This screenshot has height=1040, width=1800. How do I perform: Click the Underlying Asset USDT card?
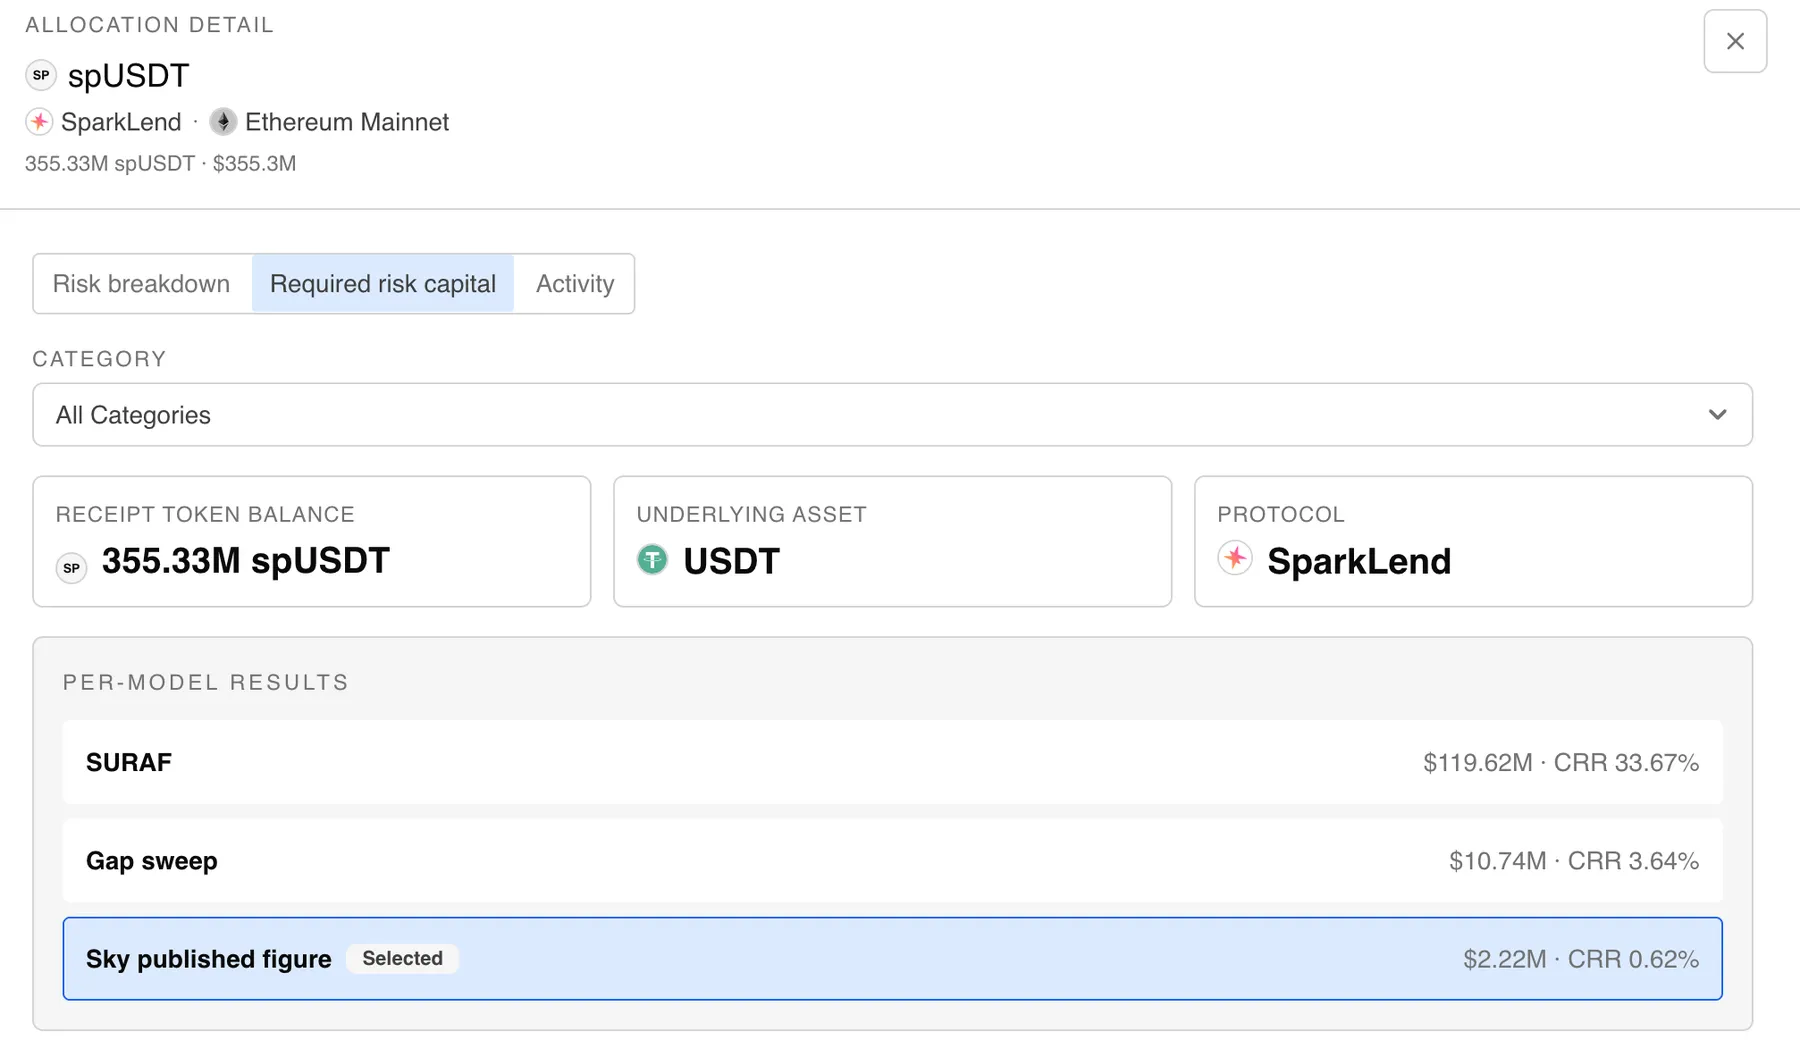[892, 541]
